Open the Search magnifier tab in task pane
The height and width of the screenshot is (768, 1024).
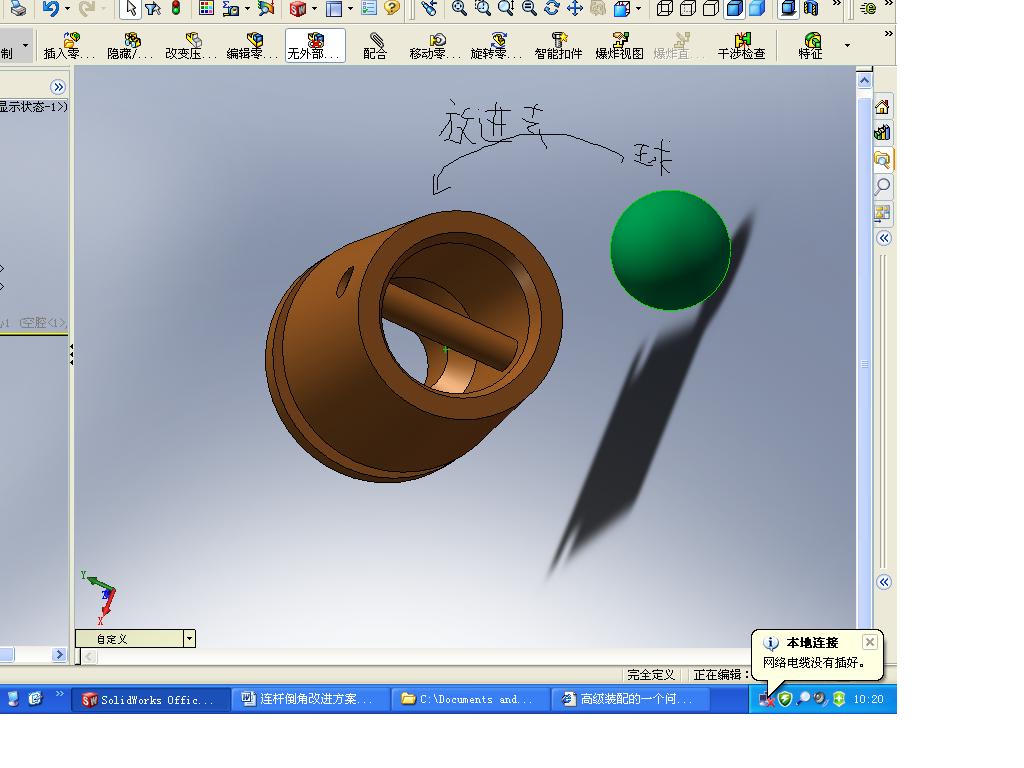coord(882,186)
